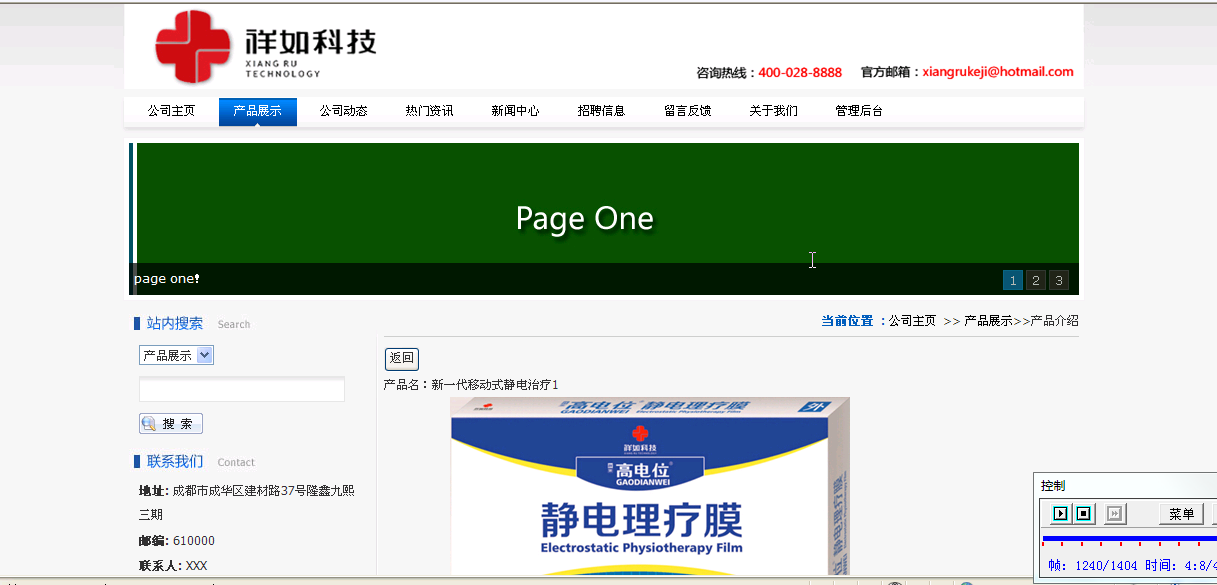Open the 公司动态 nav tab

(x=343, y=111)
